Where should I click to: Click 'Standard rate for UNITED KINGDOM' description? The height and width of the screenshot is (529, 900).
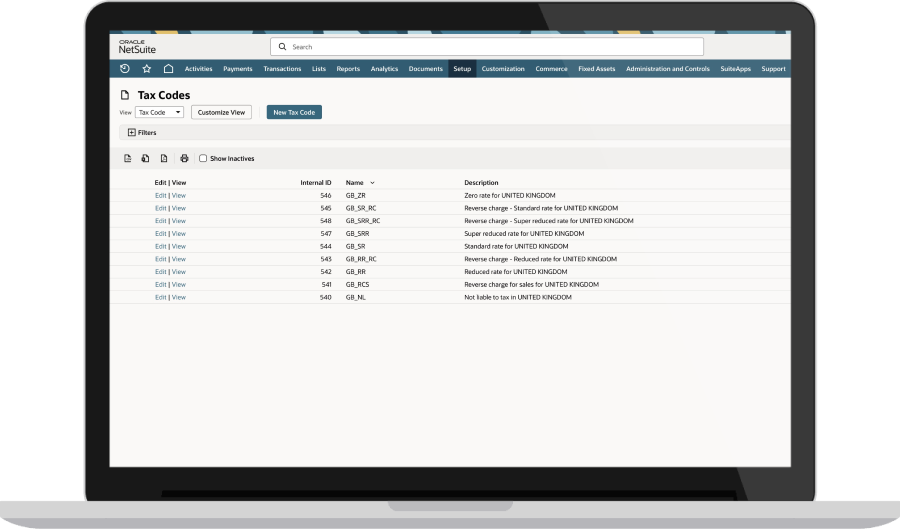(x=516, y=246)
